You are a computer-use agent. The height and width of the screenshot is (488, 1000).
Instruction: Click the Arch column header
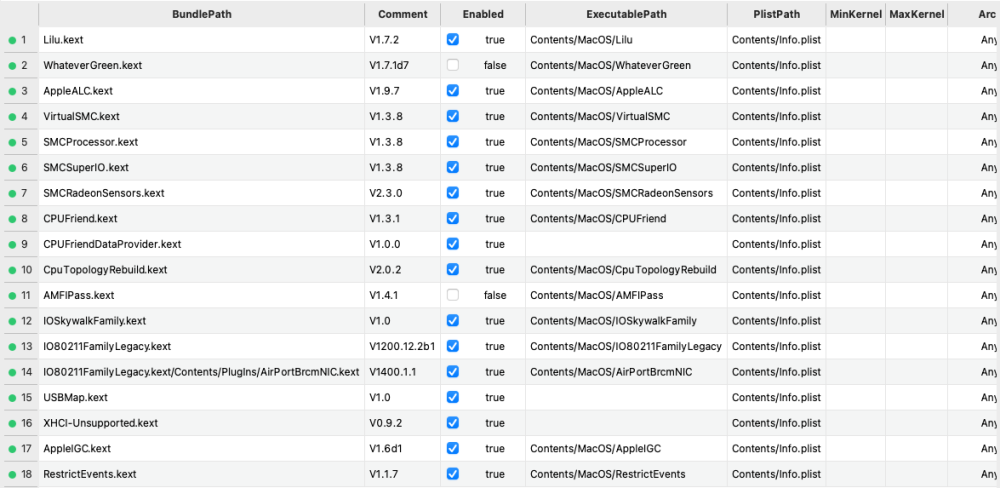point(974,14)
